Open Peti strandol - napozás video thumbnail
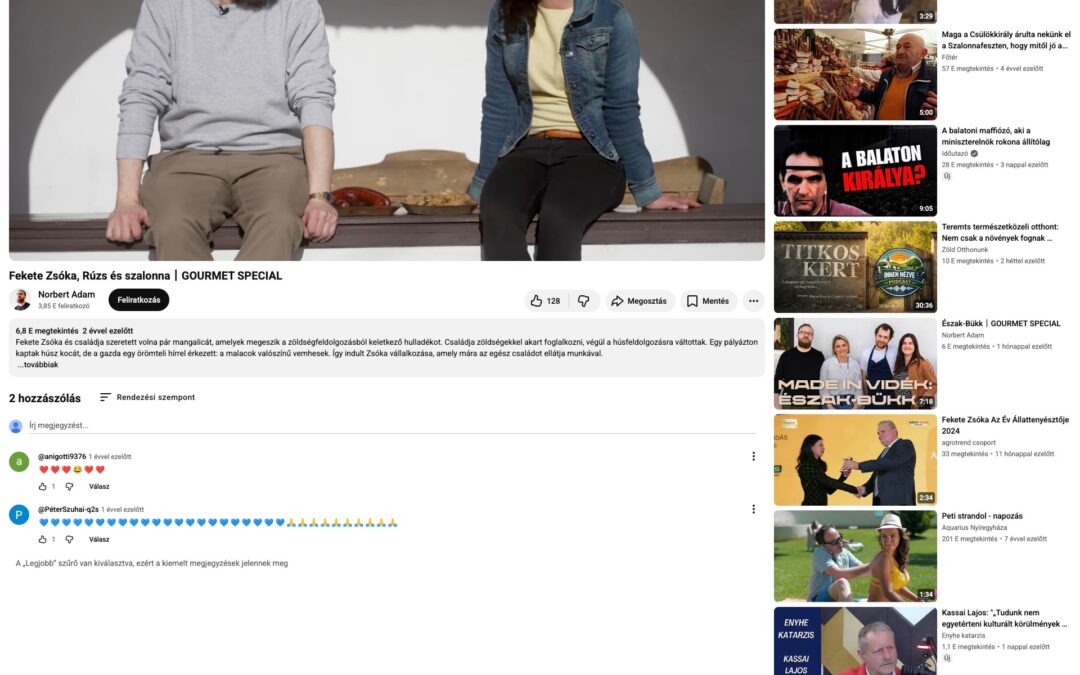This screenshot has height=675, width=1080. pos(855,556)
